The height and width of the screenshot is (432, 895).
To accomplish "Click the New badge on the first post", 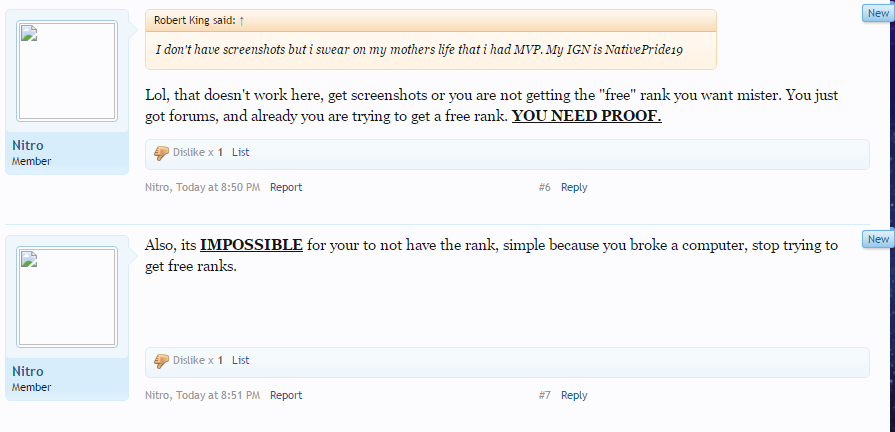I will pyautogui.click(x=878, y=13).
